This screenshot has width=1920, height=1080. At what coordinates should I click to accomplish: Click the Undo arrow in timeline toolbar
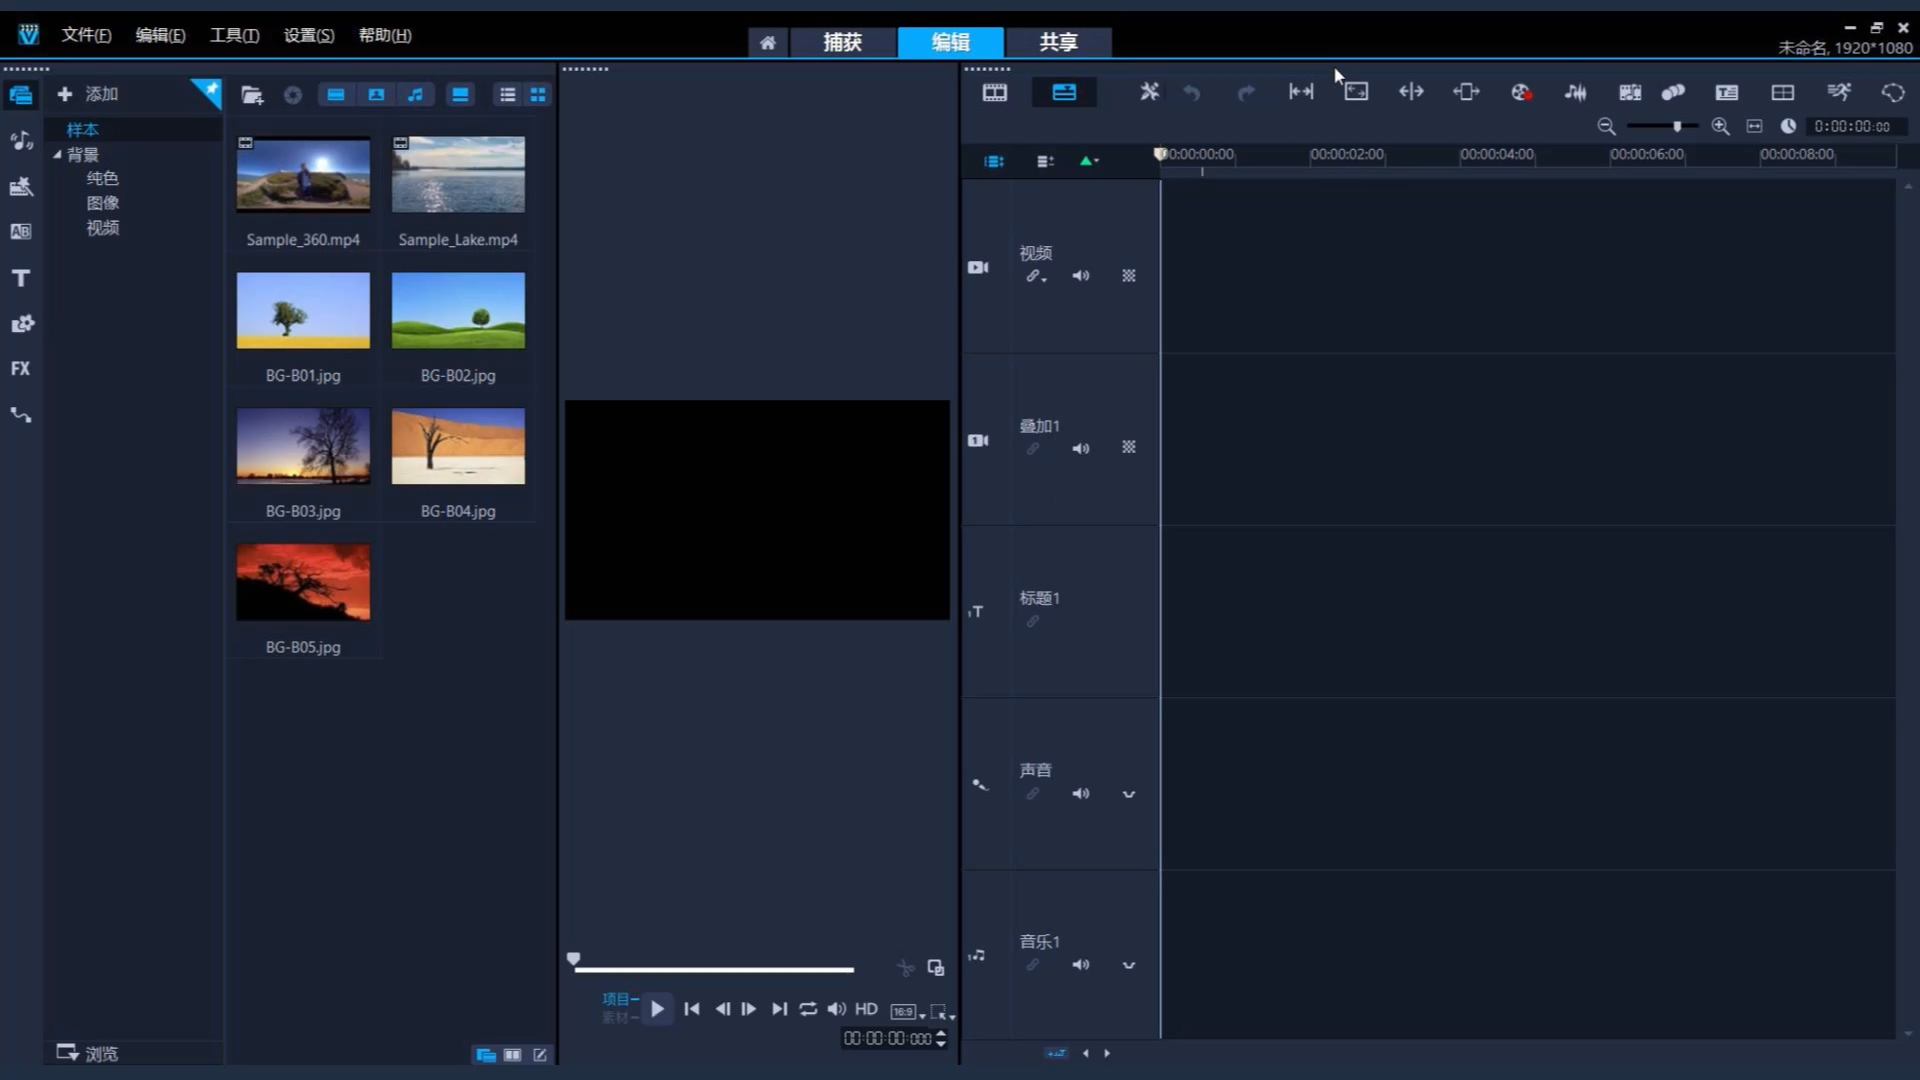[1192, 93]
